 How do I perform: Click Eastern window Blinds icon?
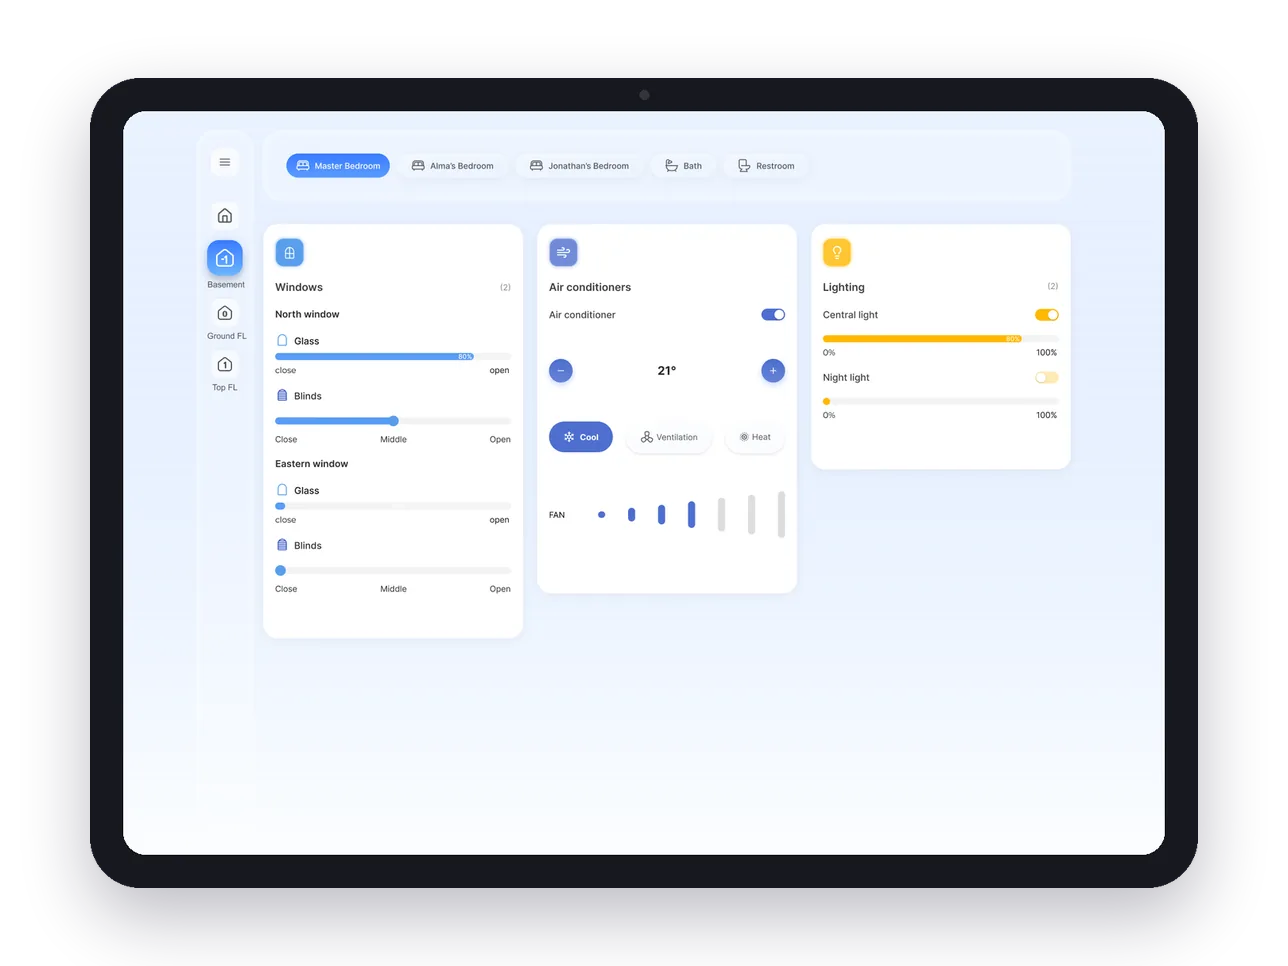[282, 545]
